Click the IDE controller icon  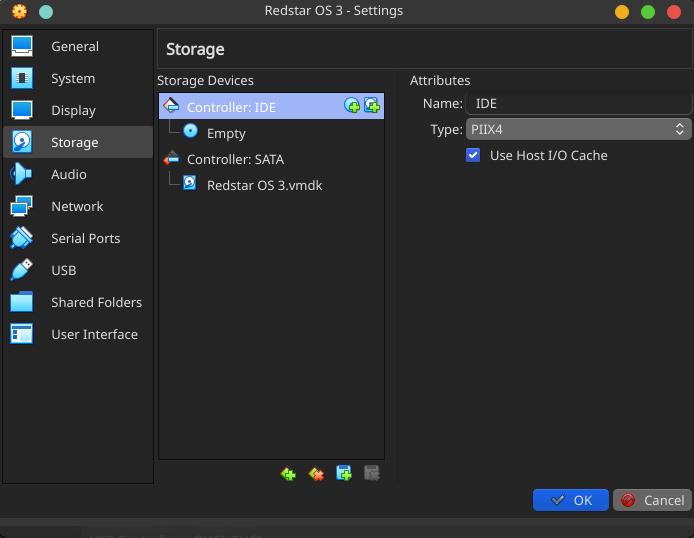coord(171,106)
